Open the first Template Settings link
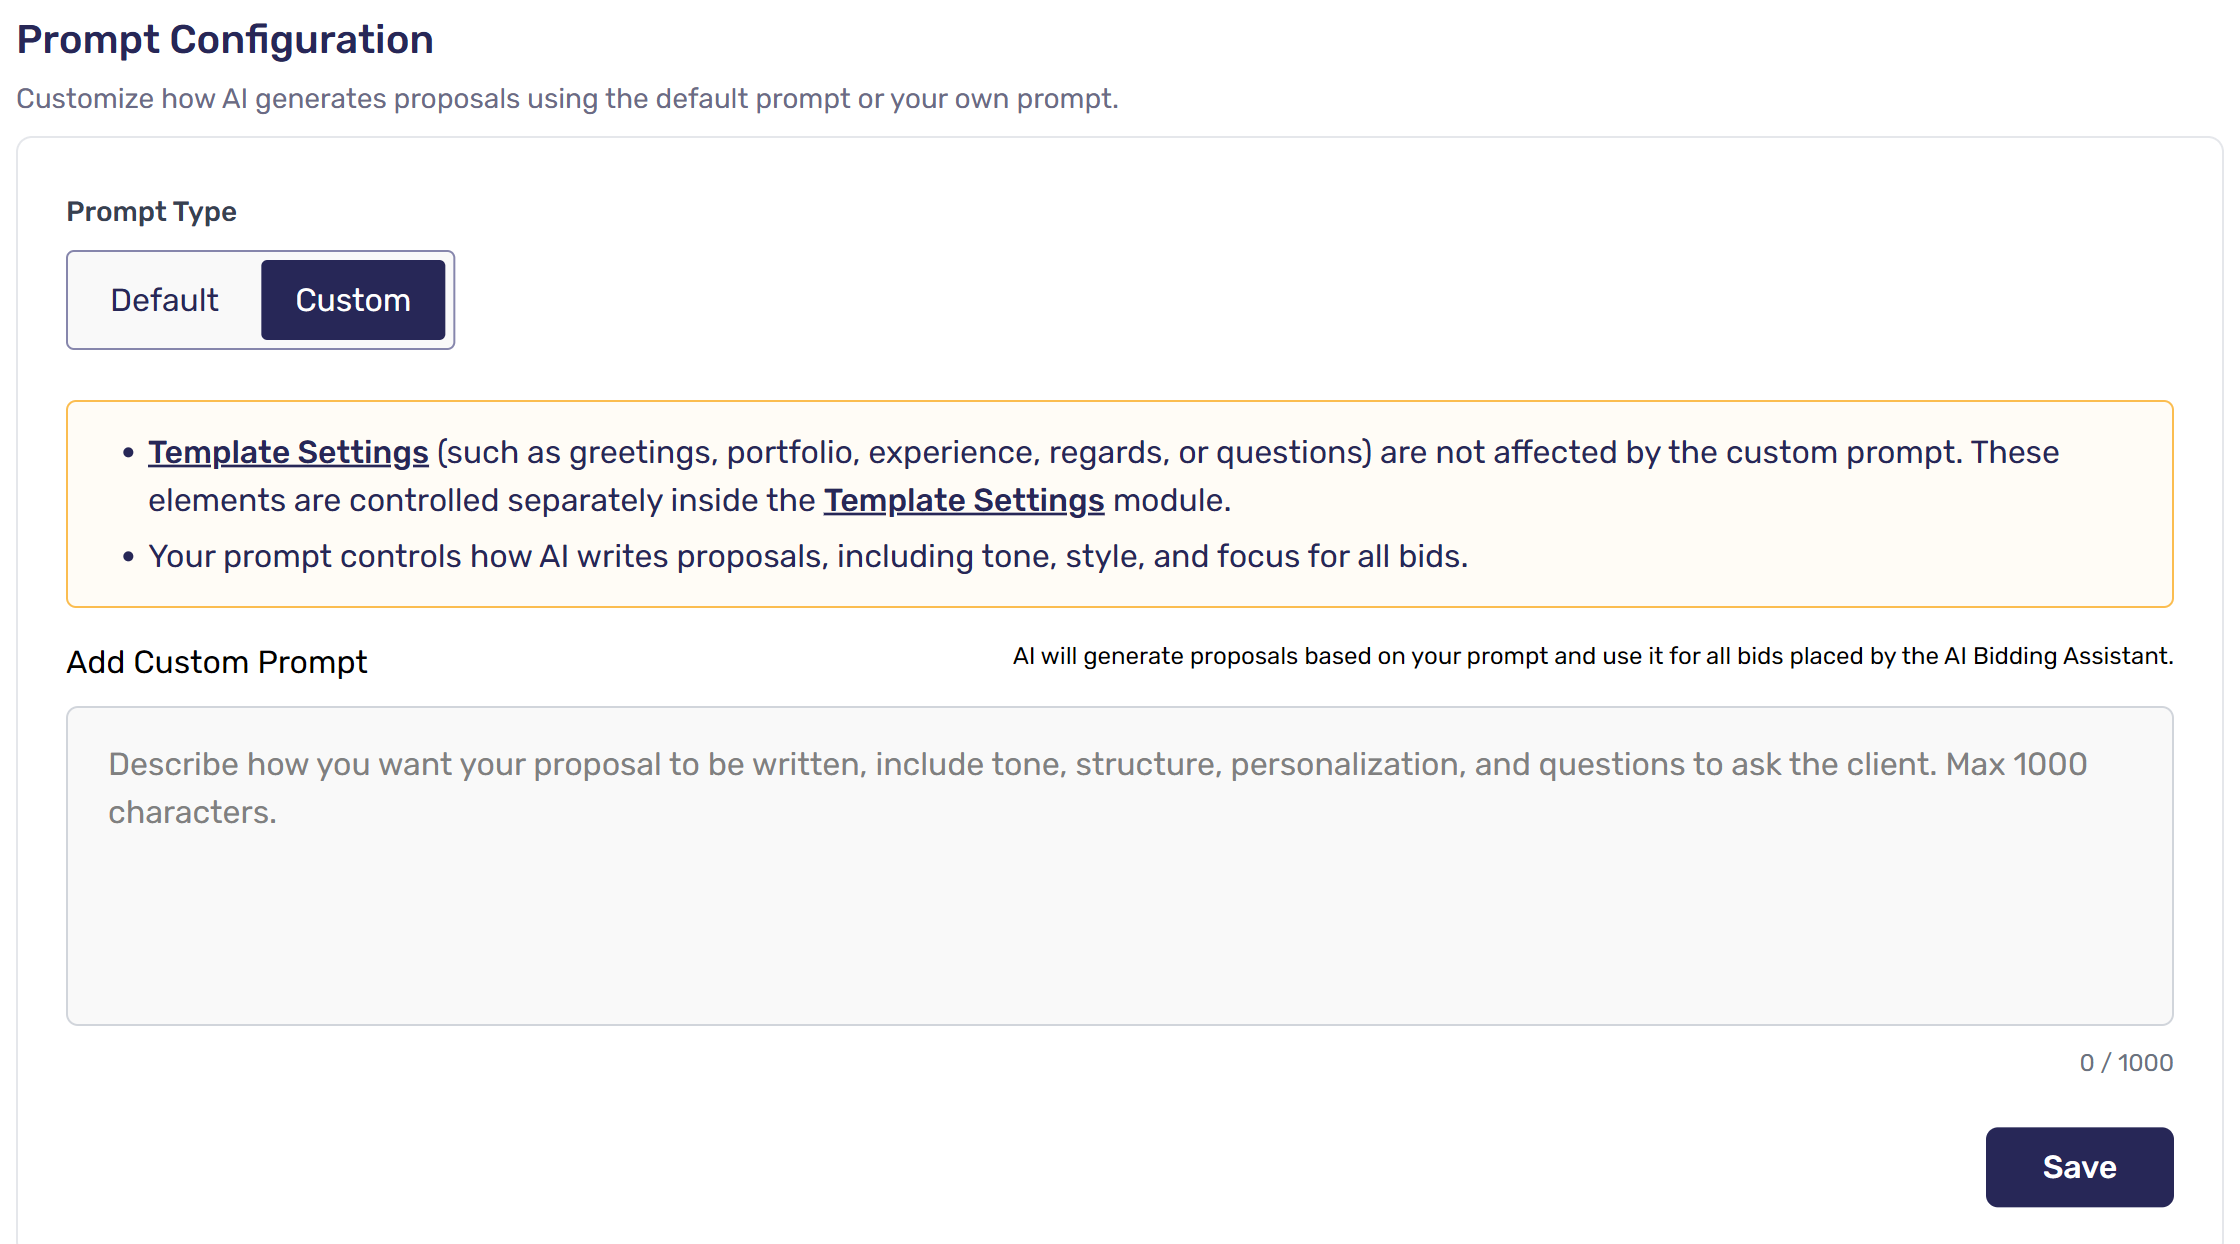Image resolution: width=2240 pixels, height=1244 pixels. tap(288, 452)
